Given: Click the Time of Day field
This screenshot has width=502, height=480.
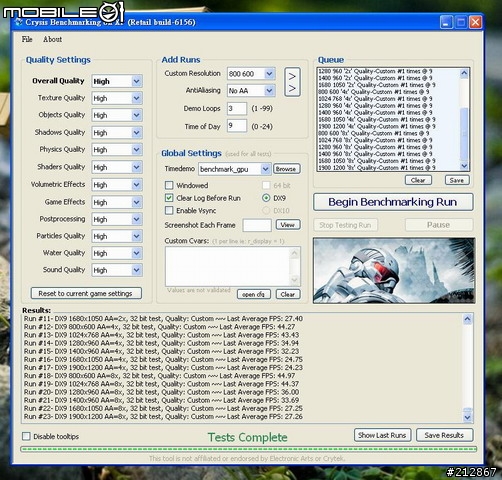Looking at the screenshot, I should pos(237,126).
